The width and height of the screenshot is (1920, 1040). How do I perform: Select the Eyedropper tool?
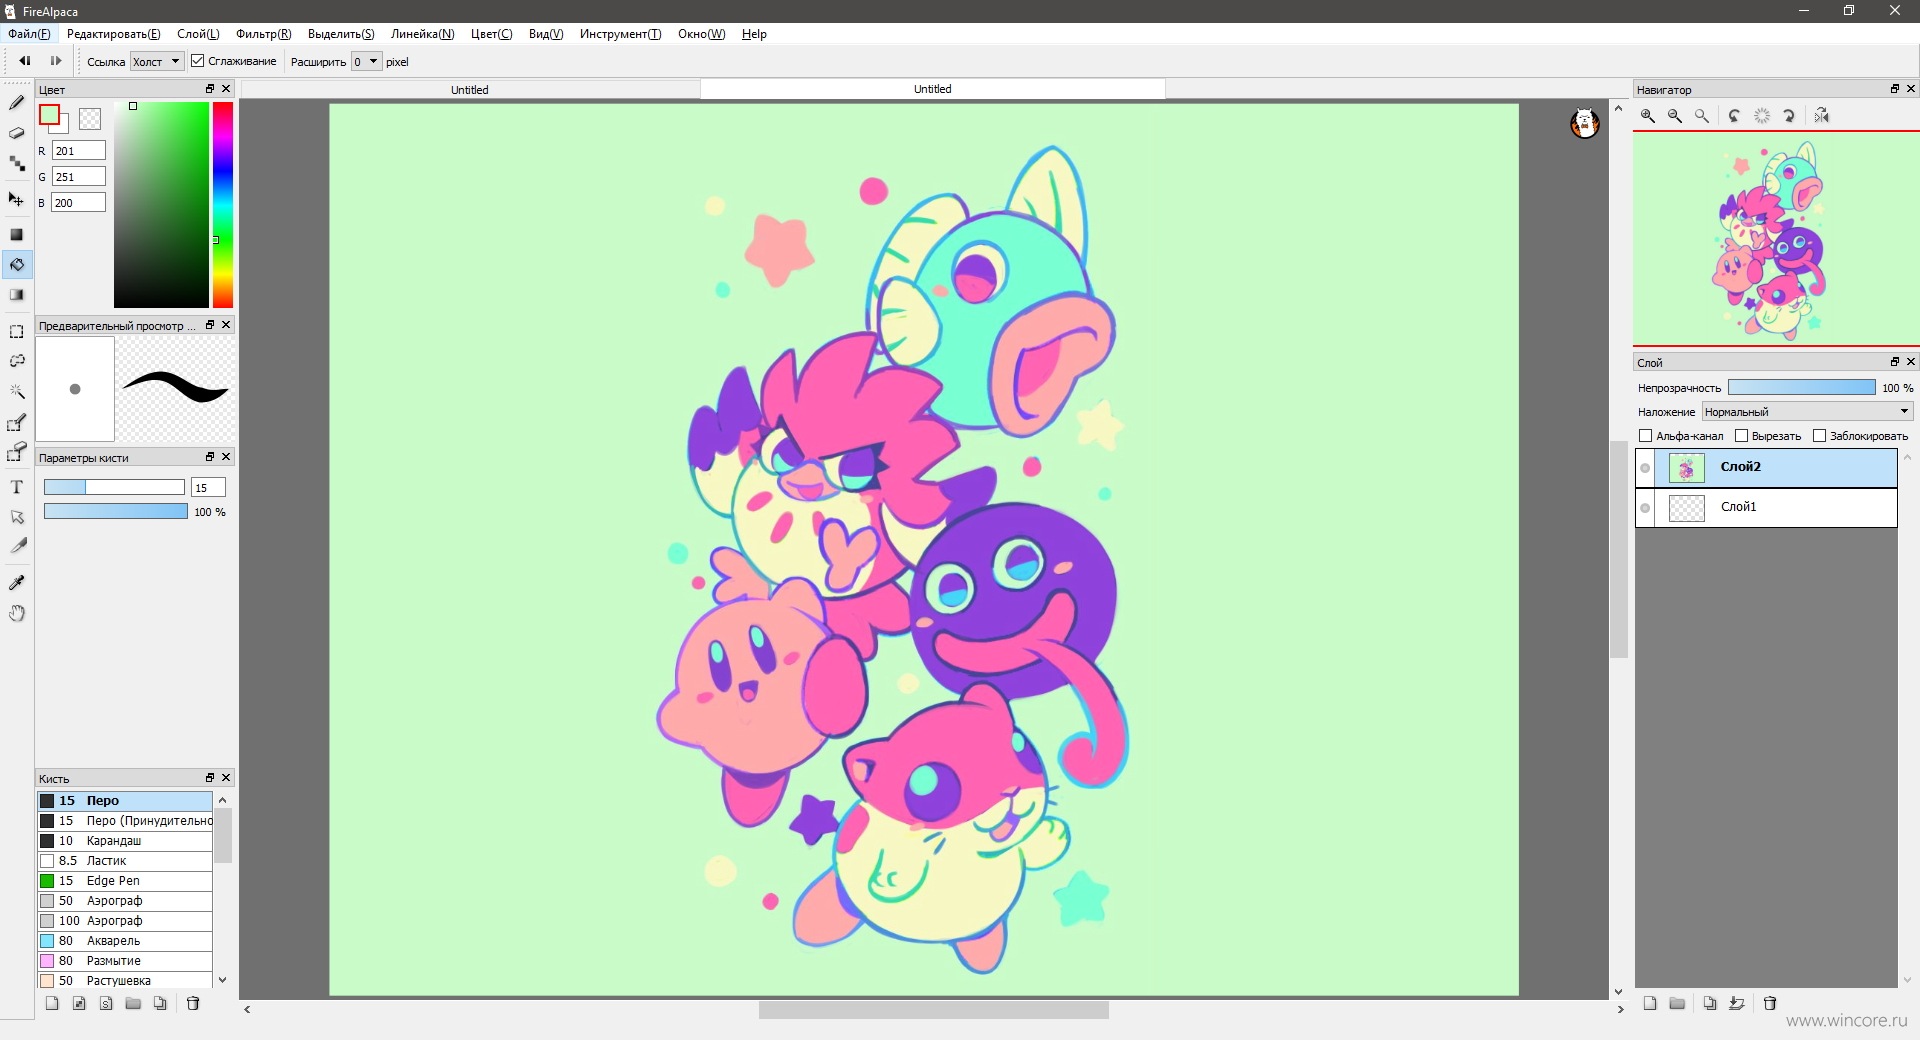coord(17,582)
